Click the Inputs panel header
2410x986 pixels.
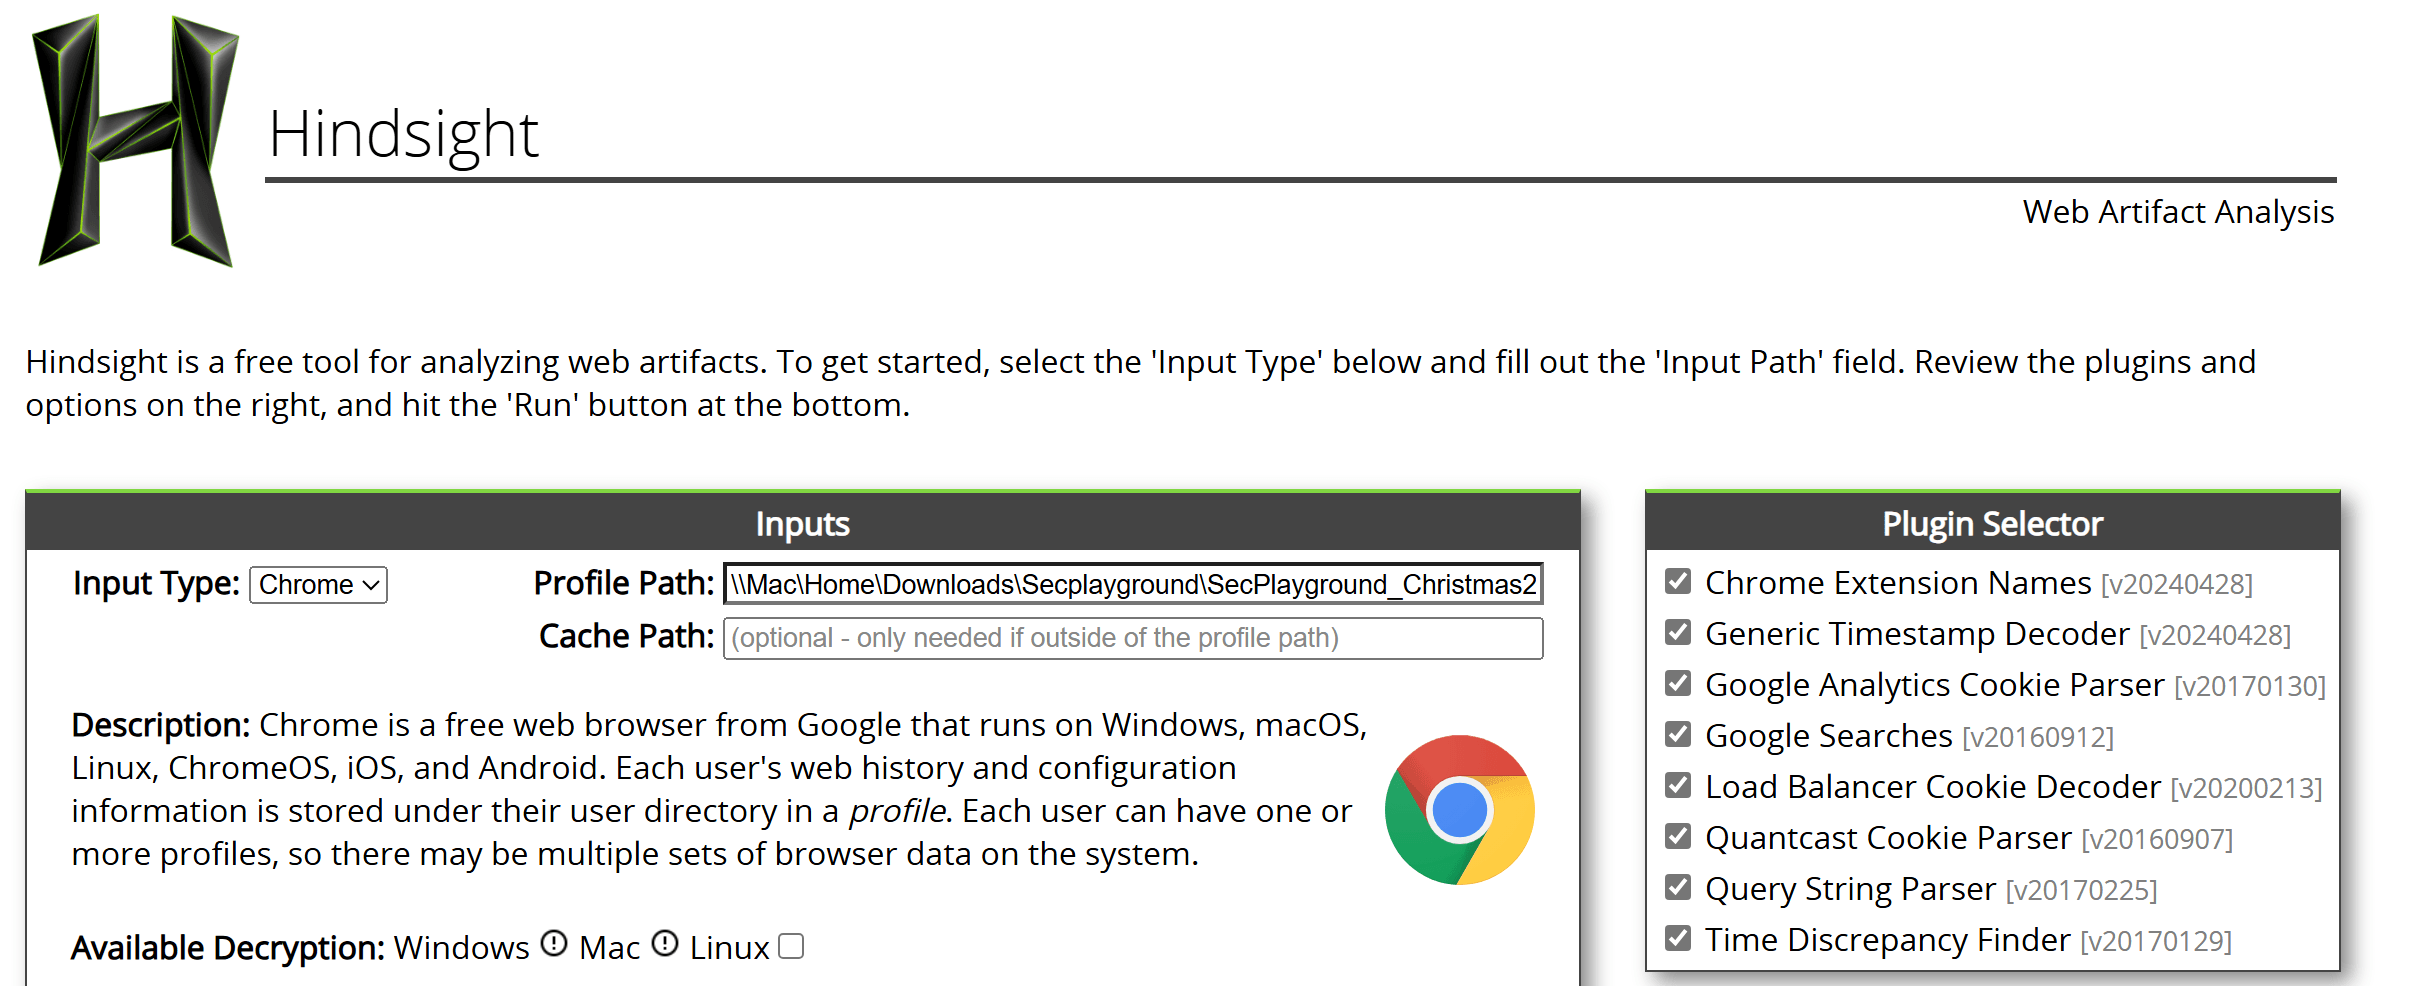point(802,524)
